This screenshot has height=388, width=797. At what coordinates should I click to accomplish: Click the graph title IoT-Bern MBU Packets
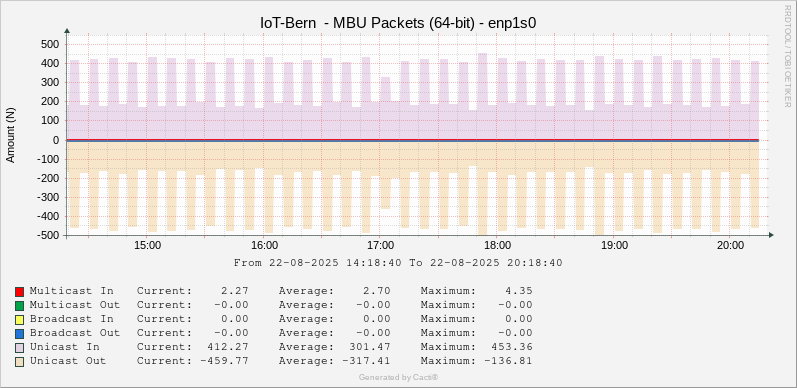pos(398,22)
